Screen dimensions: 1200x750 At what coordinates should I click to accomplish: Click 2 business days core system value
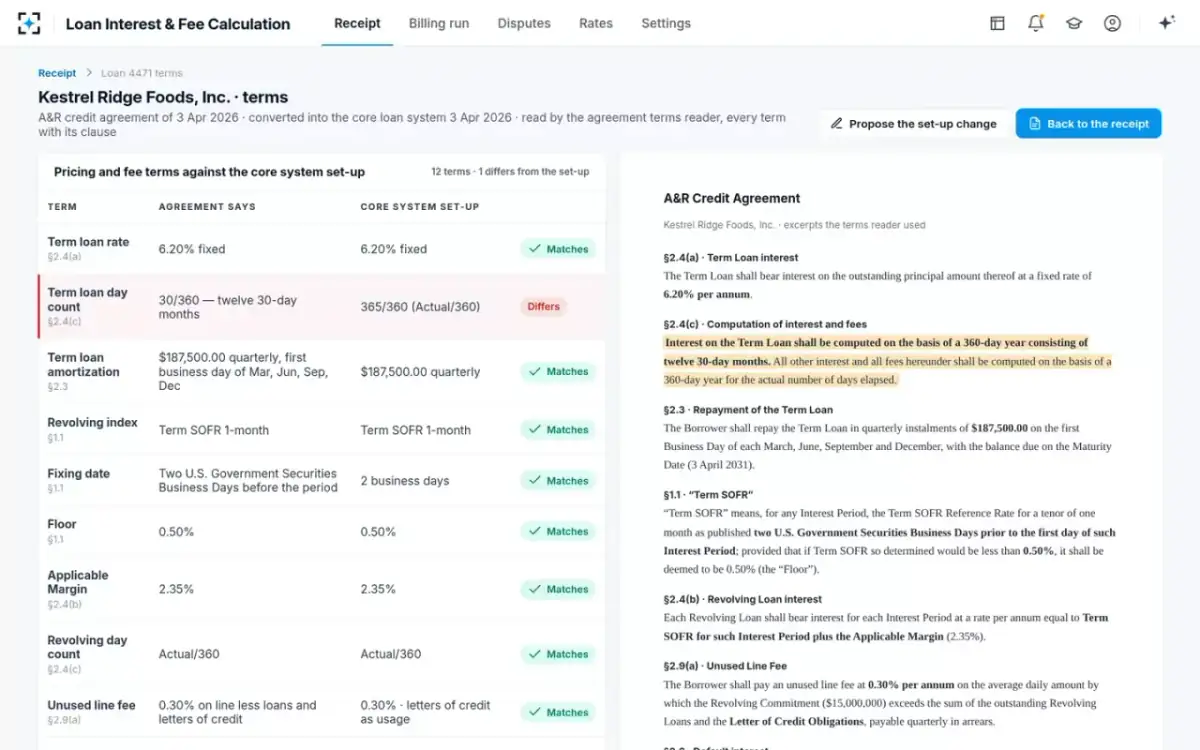tap(405, 481)
